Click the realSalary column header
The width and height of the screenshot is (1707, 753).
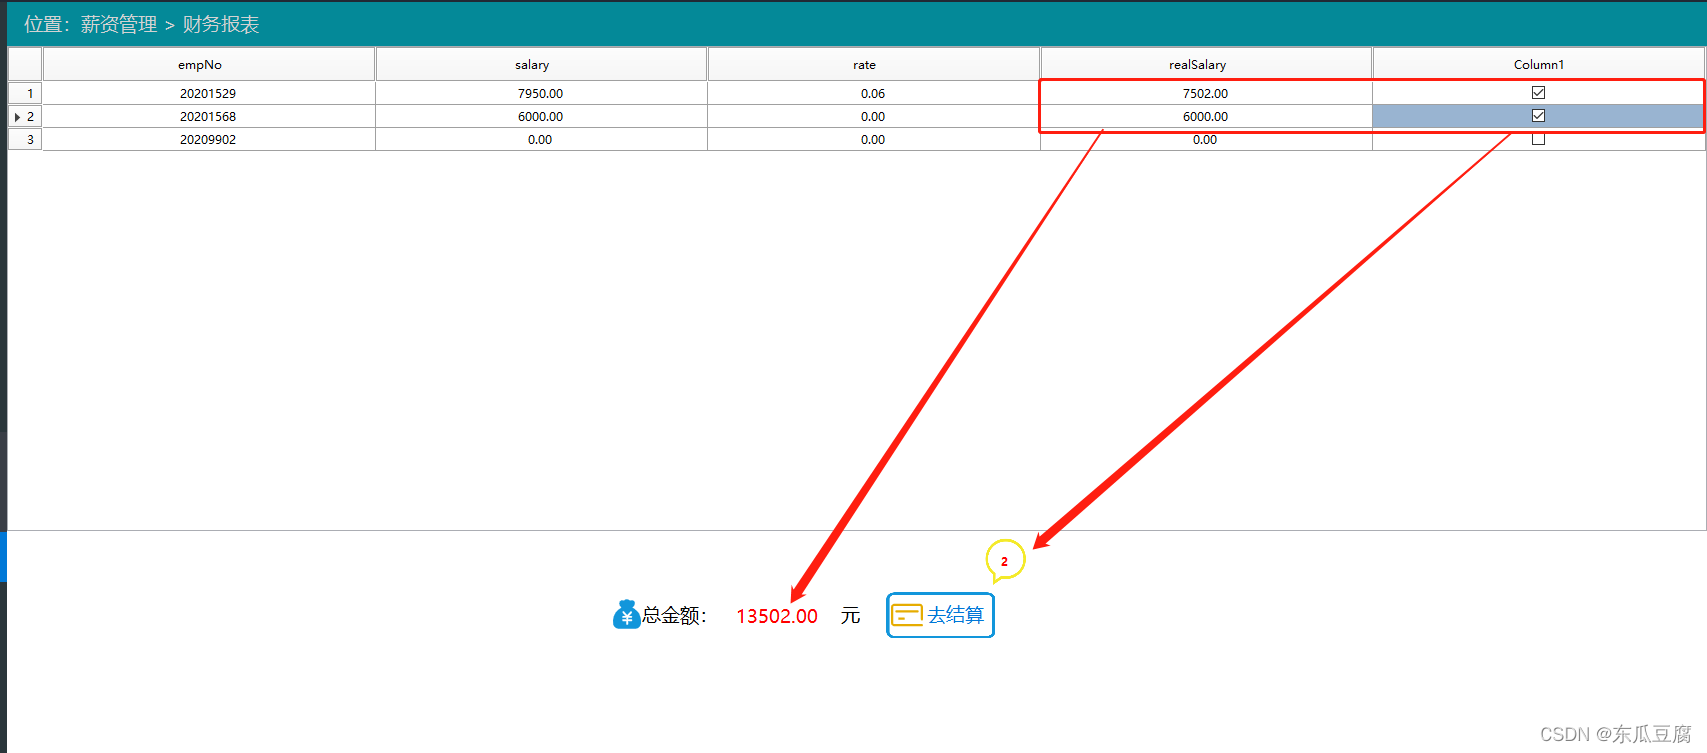1206,64
